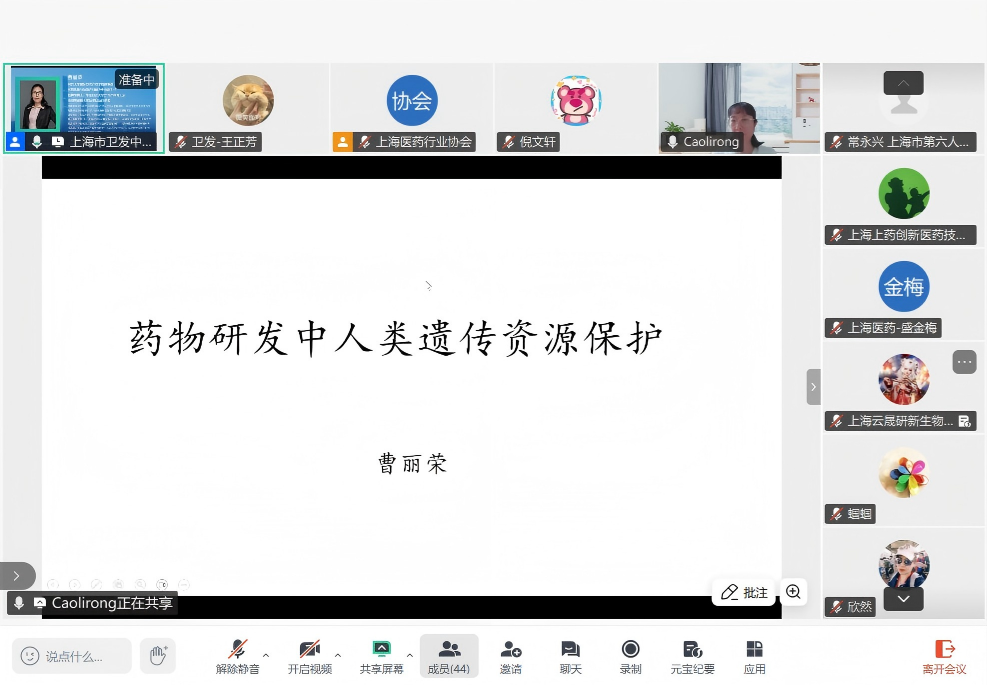Select the Caolirong video tile
987x685 pixels.
coord(739,108)
